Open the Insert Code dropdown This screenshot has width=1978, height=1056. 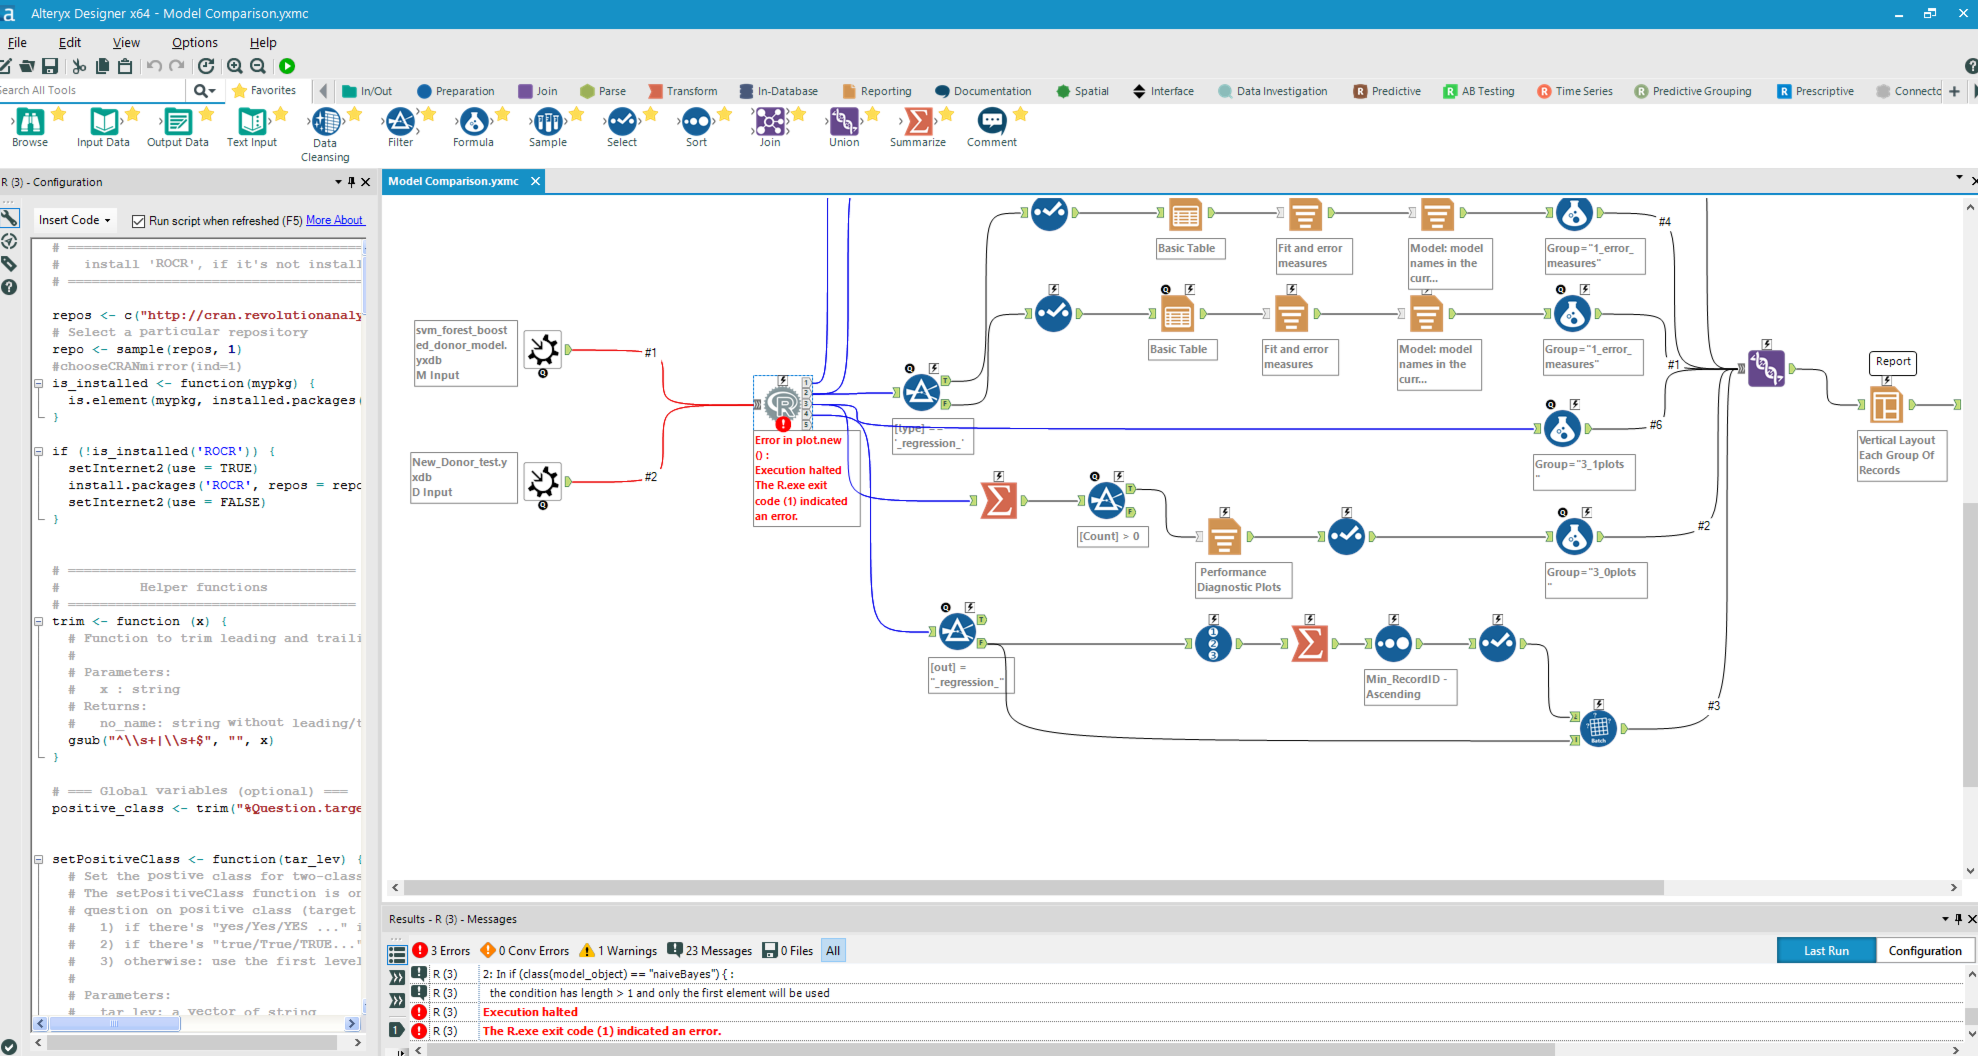point(74,220)
